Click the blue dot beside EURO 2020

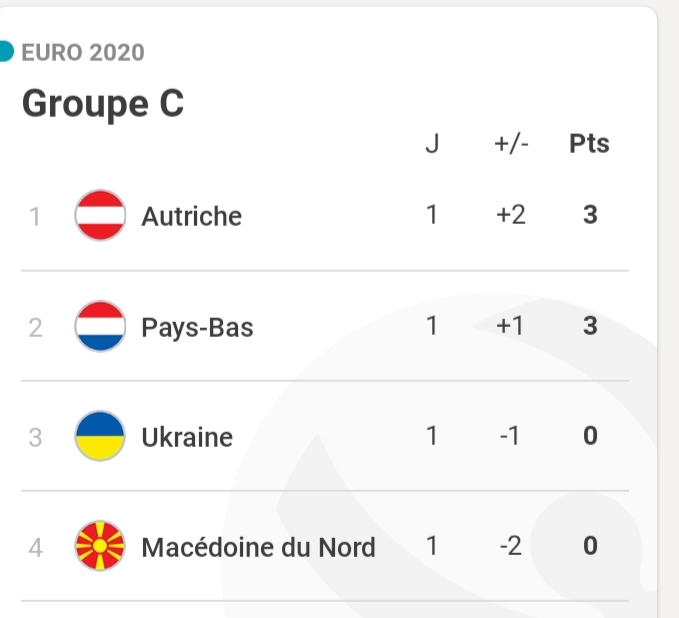click(6, 52)
